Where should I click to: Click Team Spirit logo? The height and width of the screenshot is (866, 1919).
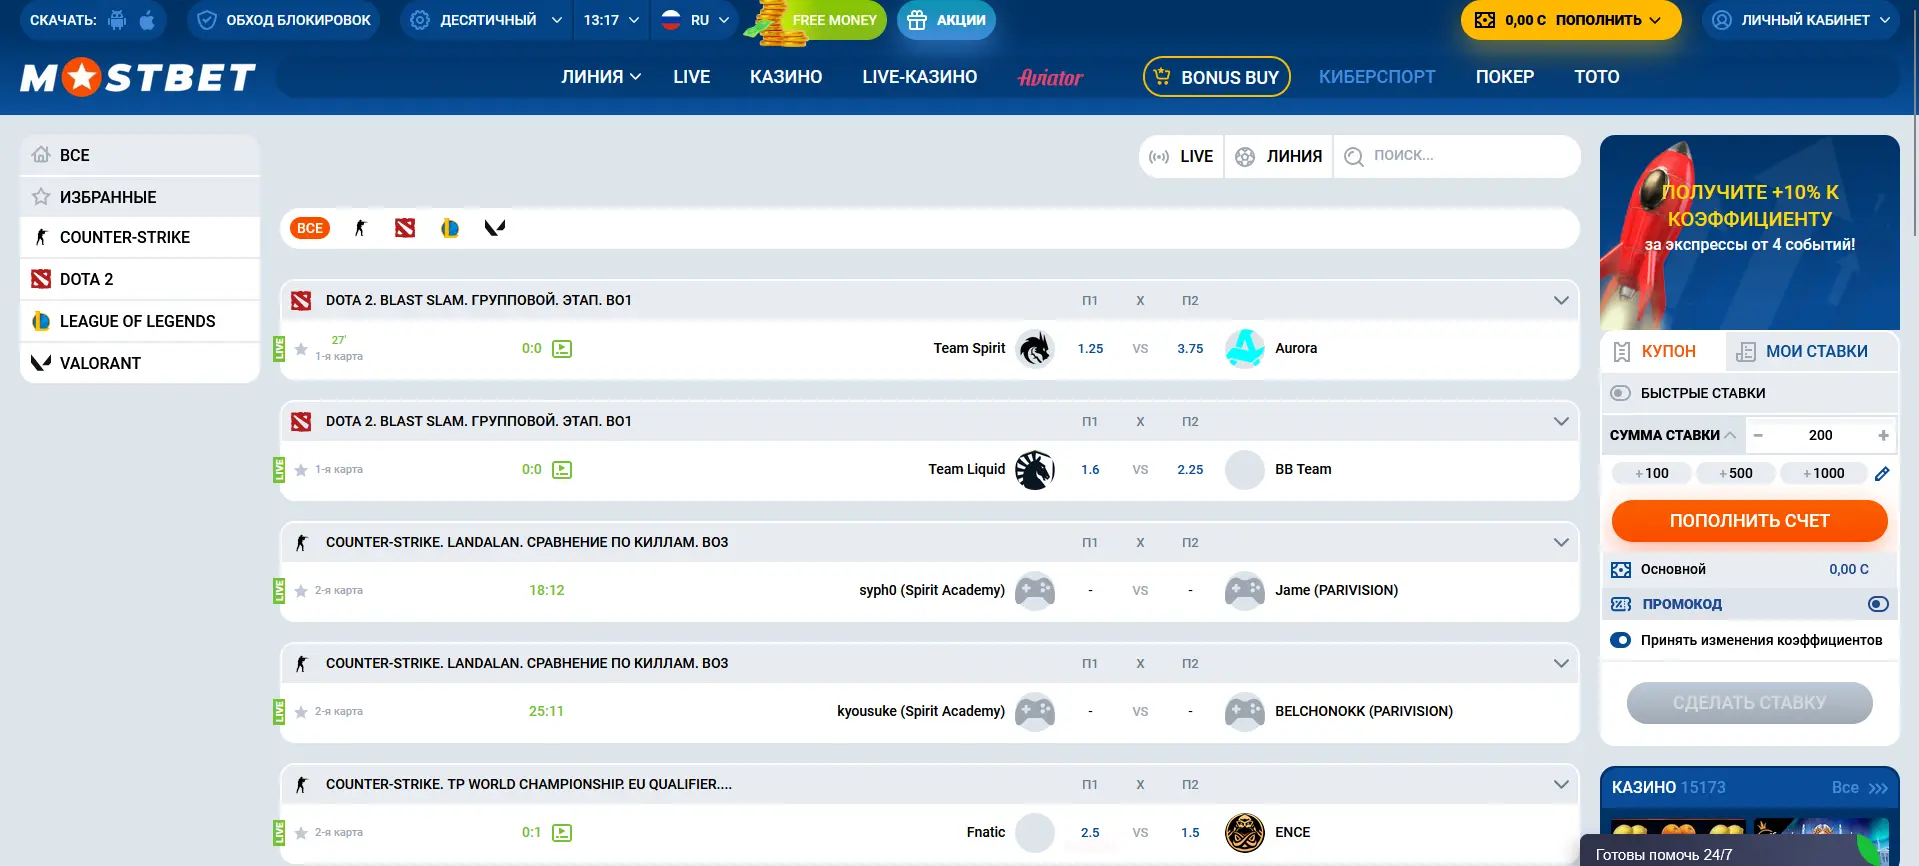tap(1035, 349)
